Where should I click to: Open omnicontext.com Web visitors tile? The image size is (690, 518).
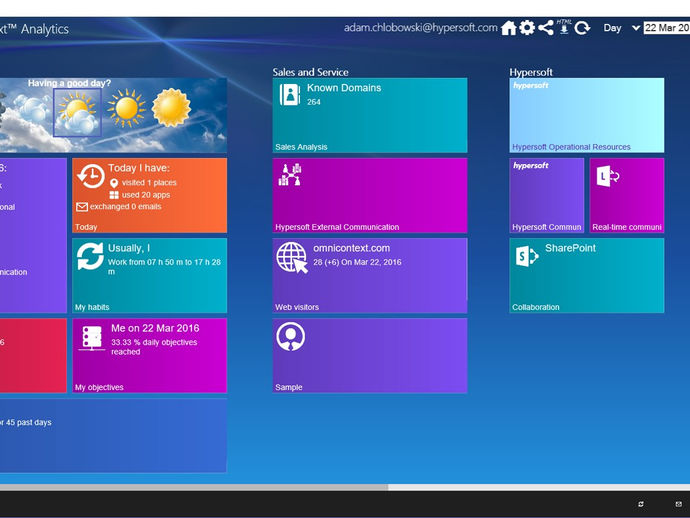point(370,276)
